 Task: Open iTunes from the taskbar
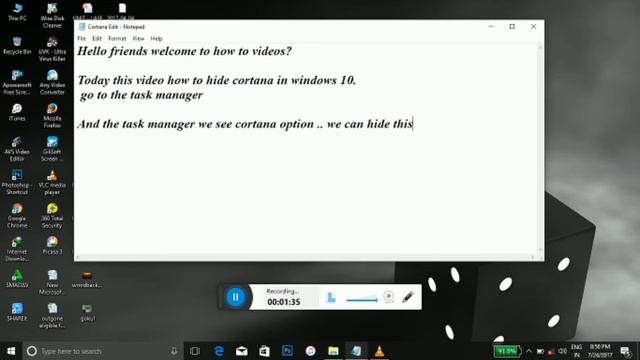click(x=310, y=351)
